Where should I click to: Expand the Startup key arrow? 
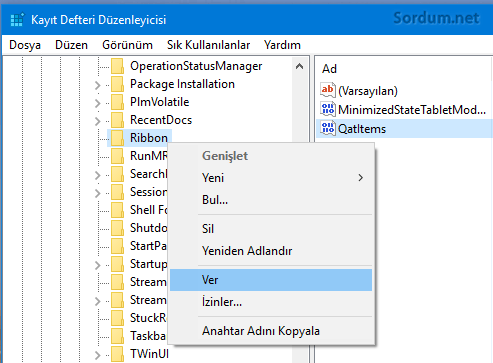coord(97,265)
